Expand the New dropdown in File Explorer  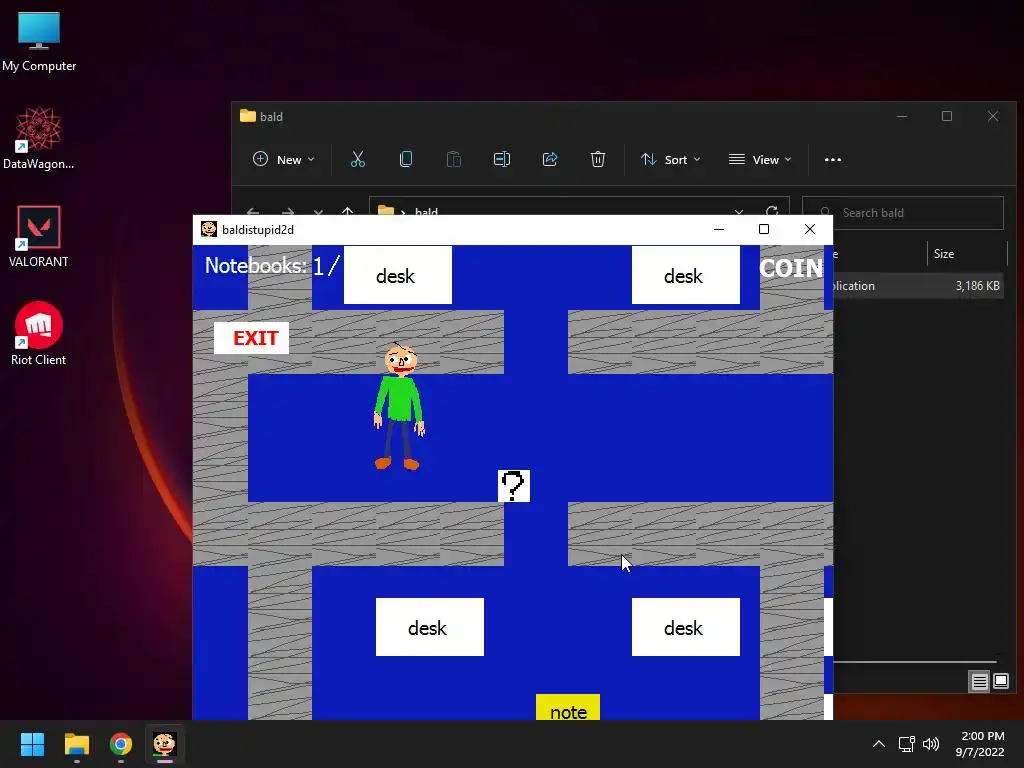pyautogui.click(x=283, y=159)
